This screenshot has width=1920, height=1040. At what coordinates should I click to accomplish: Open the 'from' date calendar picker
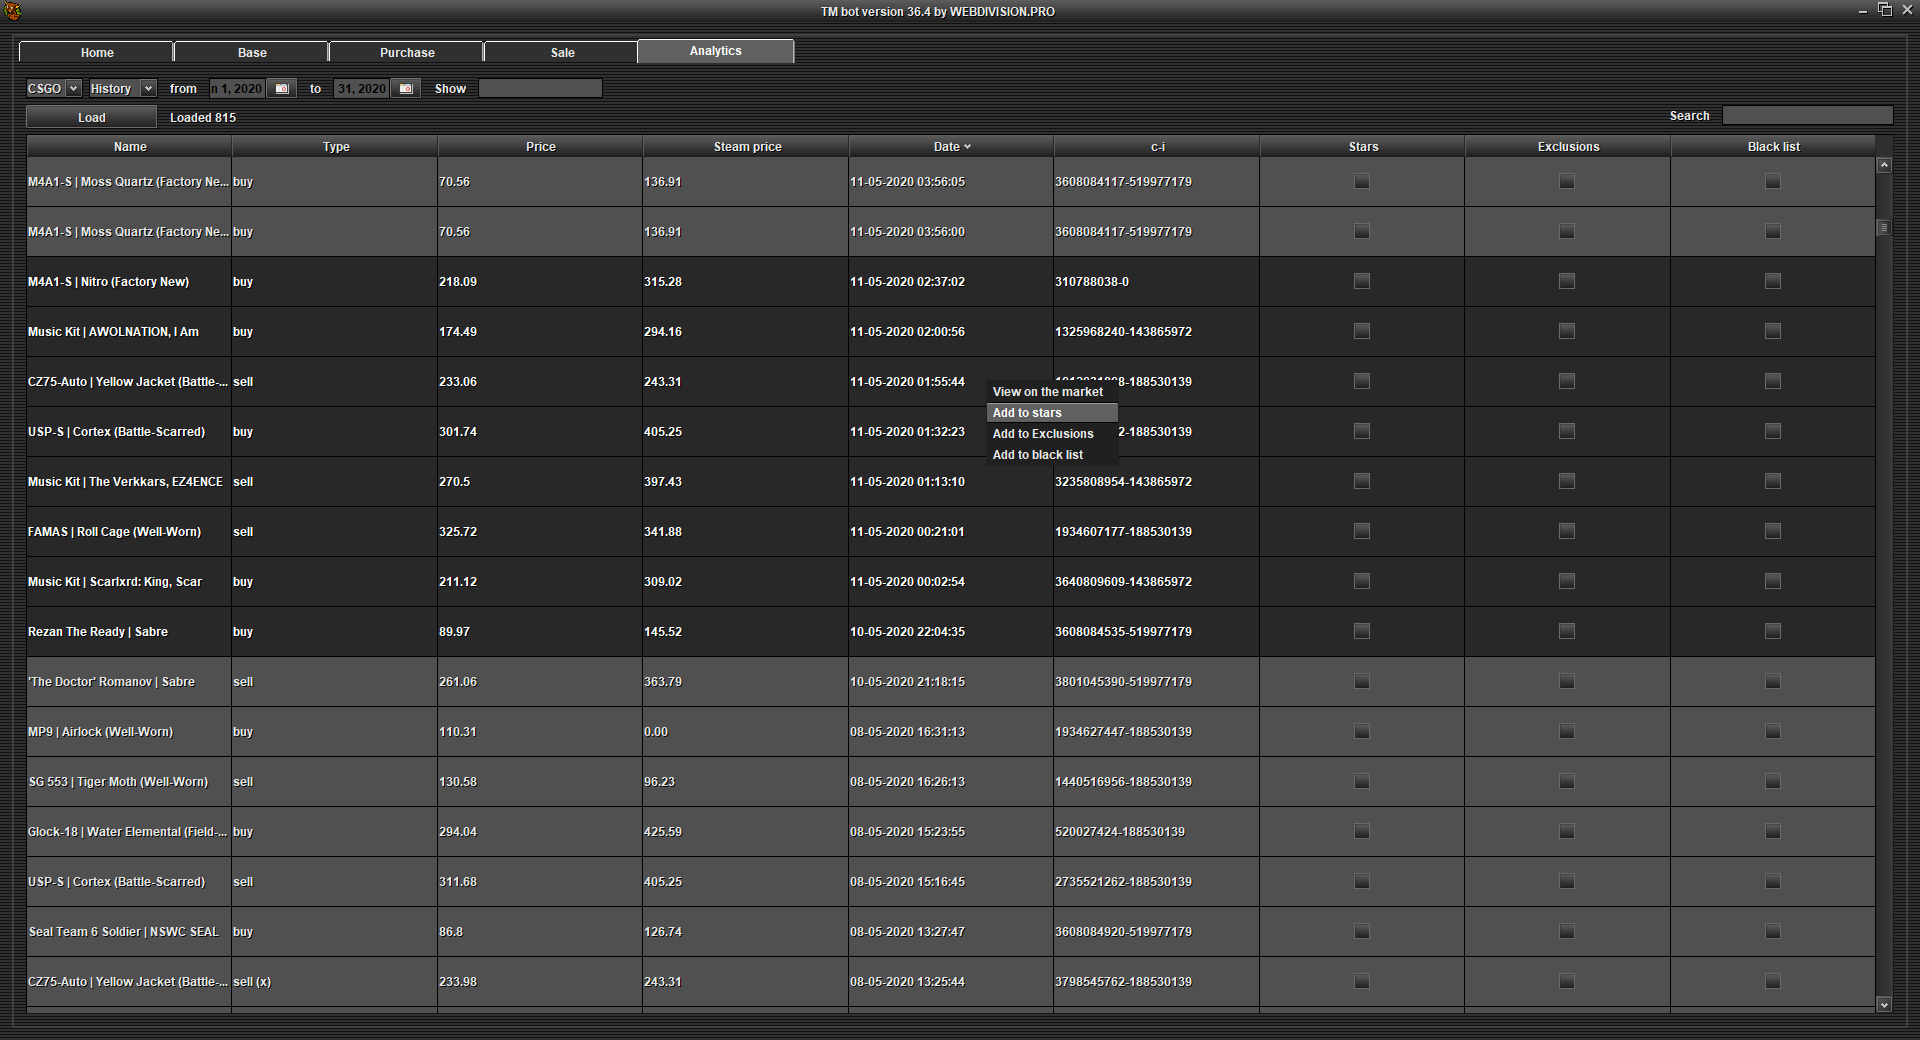point(282,89)
